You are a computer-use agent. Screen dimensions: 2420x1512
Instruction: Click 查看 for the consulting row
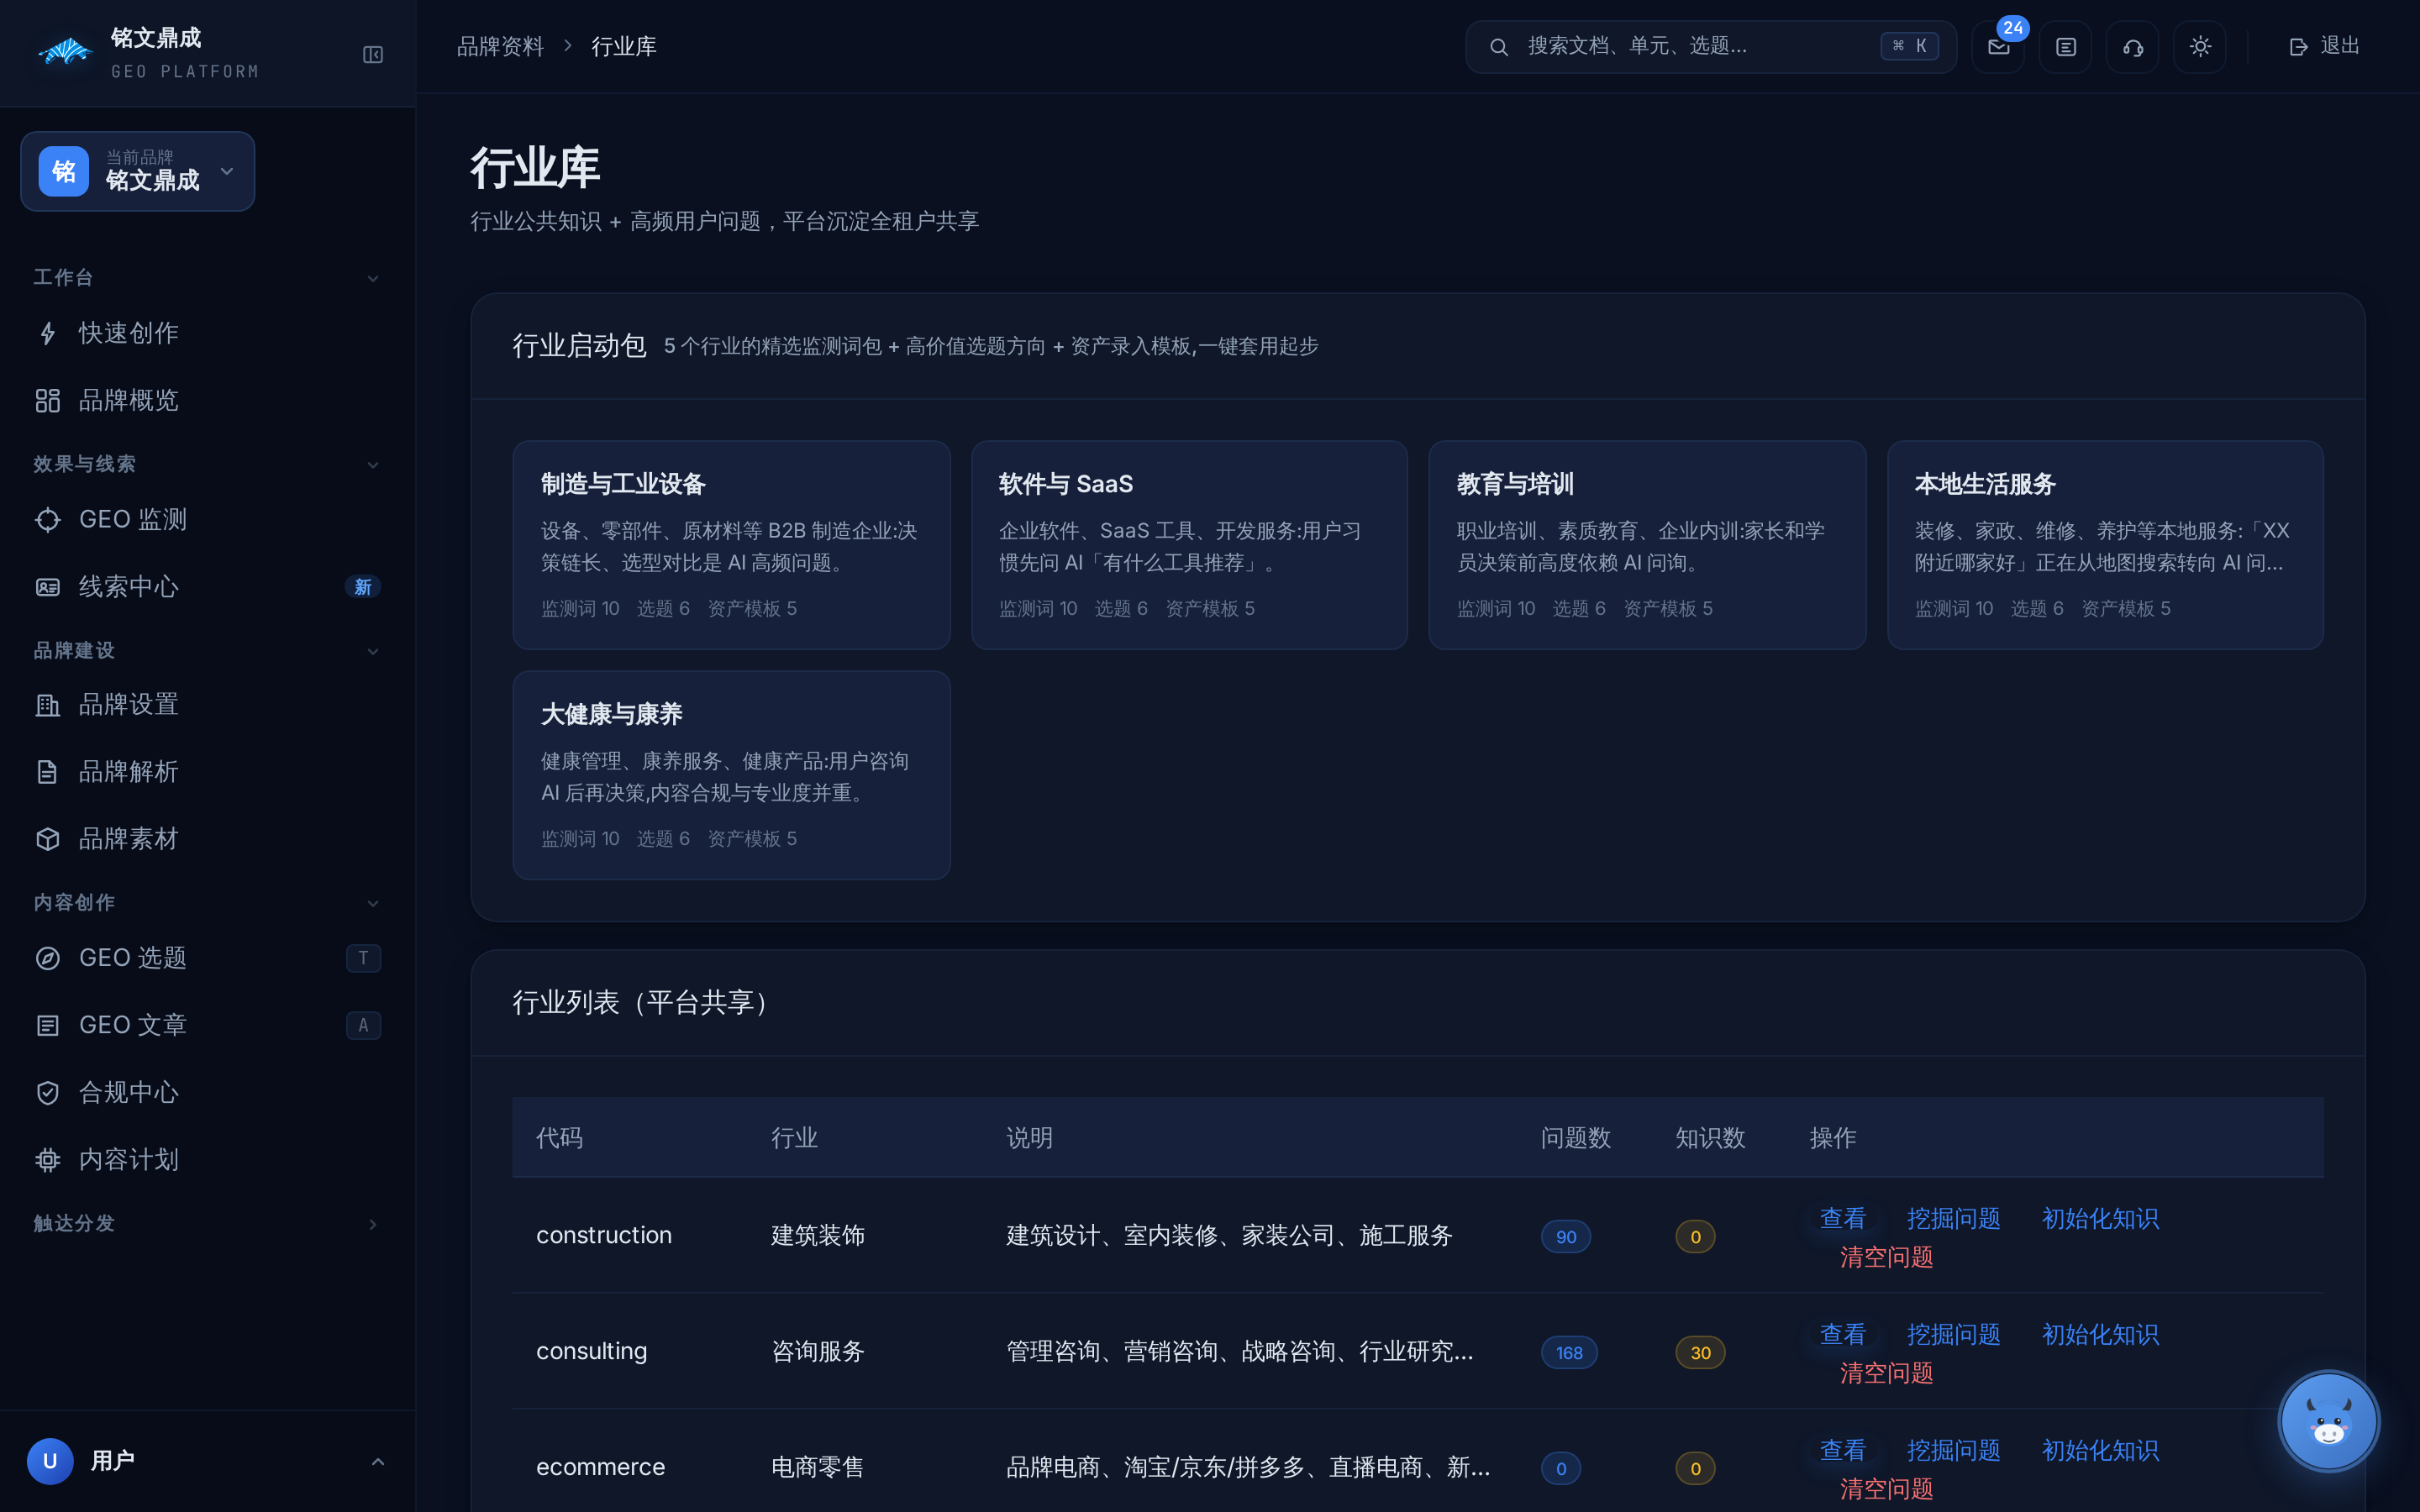coord(1842,1334)
